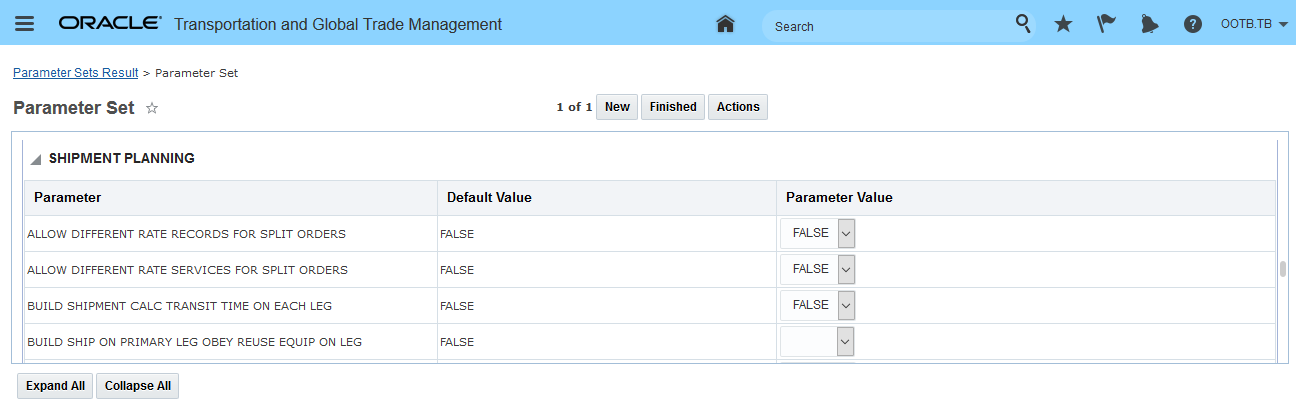Mark Parameter Set as favorite star
The image size is (1296, 403).
coord(152,108)
